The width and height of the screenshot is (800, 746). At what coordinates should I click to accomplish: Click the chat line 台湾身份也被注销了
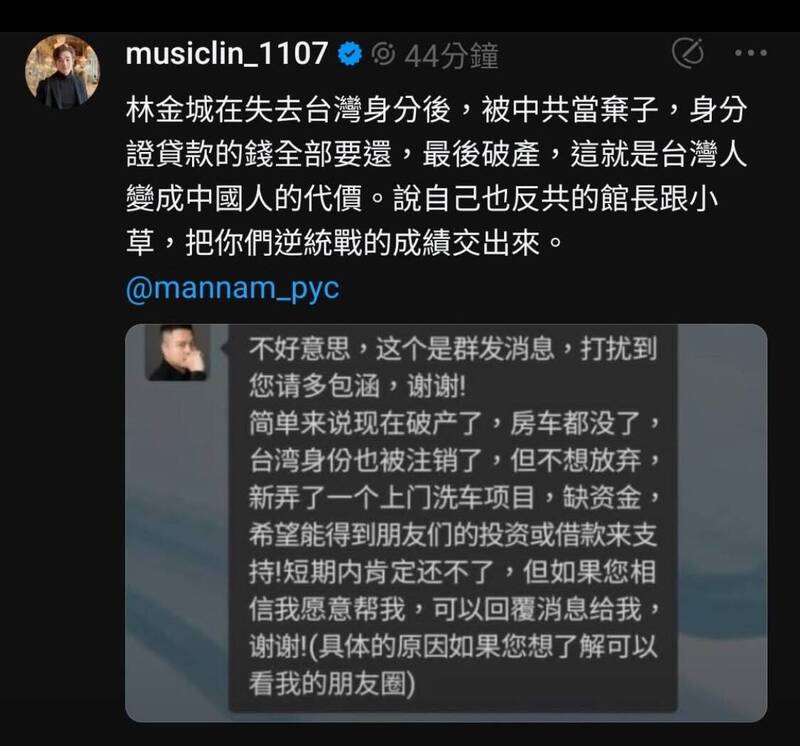455,461
